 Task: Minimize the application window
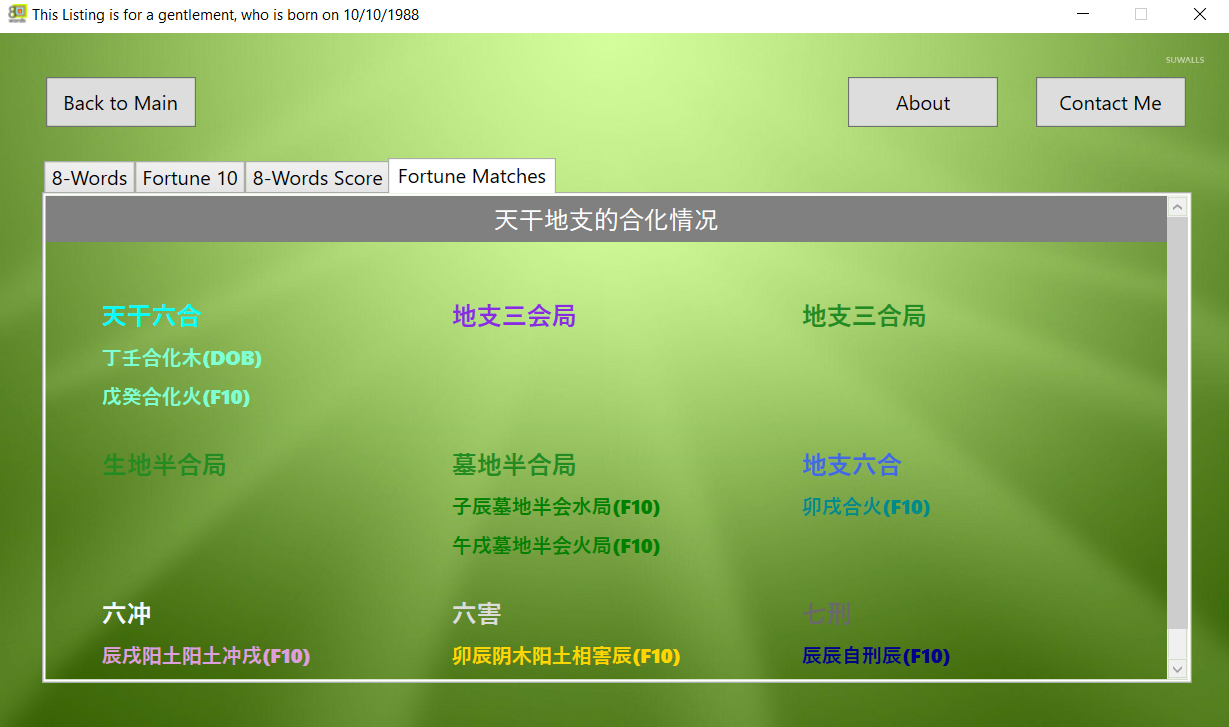[x=1083, y=15]
